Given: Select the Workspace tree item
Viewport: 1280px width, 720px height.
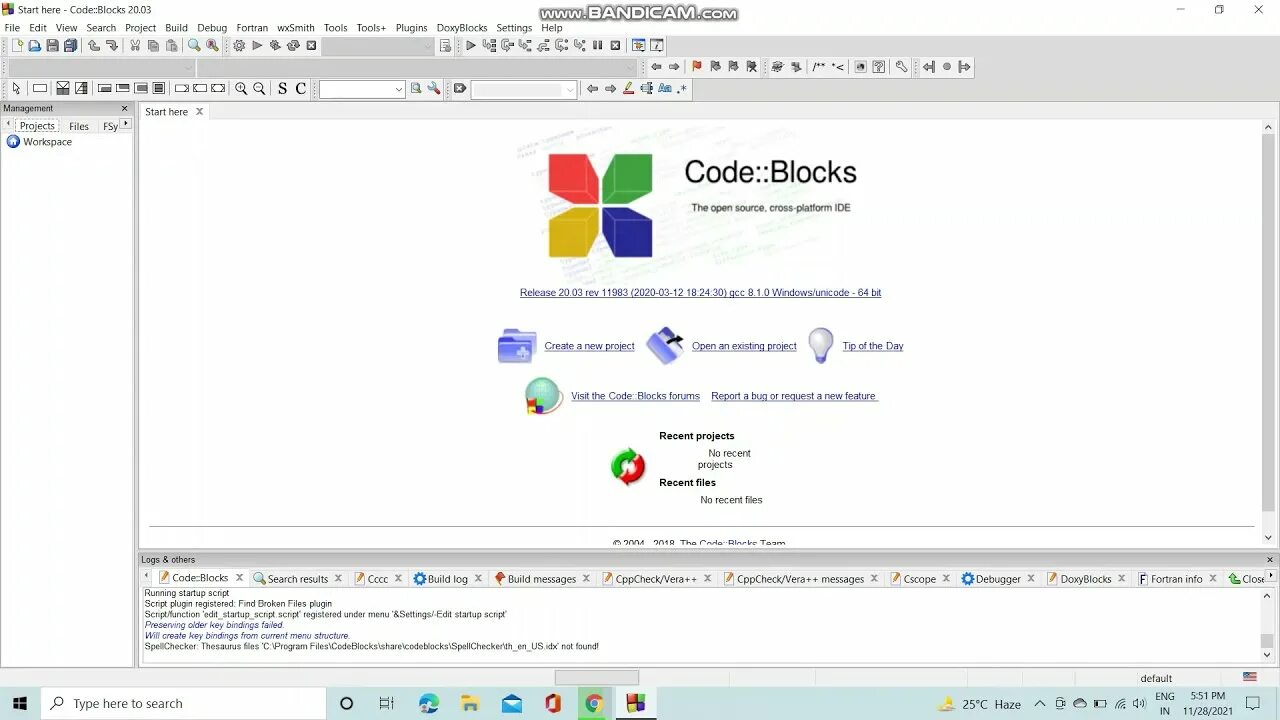Looking at the screenshot, I should 47,142.
